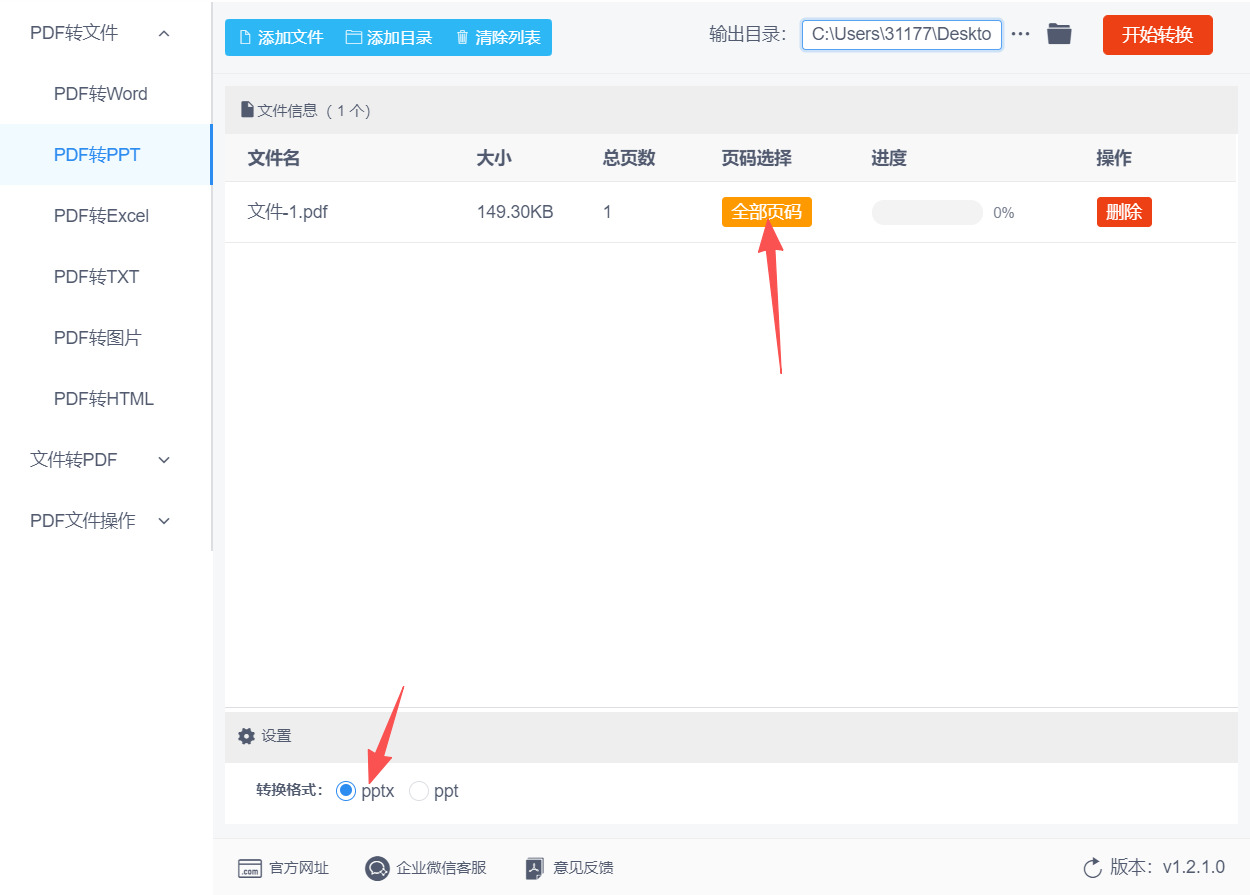Click the file info document icon
The image size is (1250, 895).
click(247, 110)
